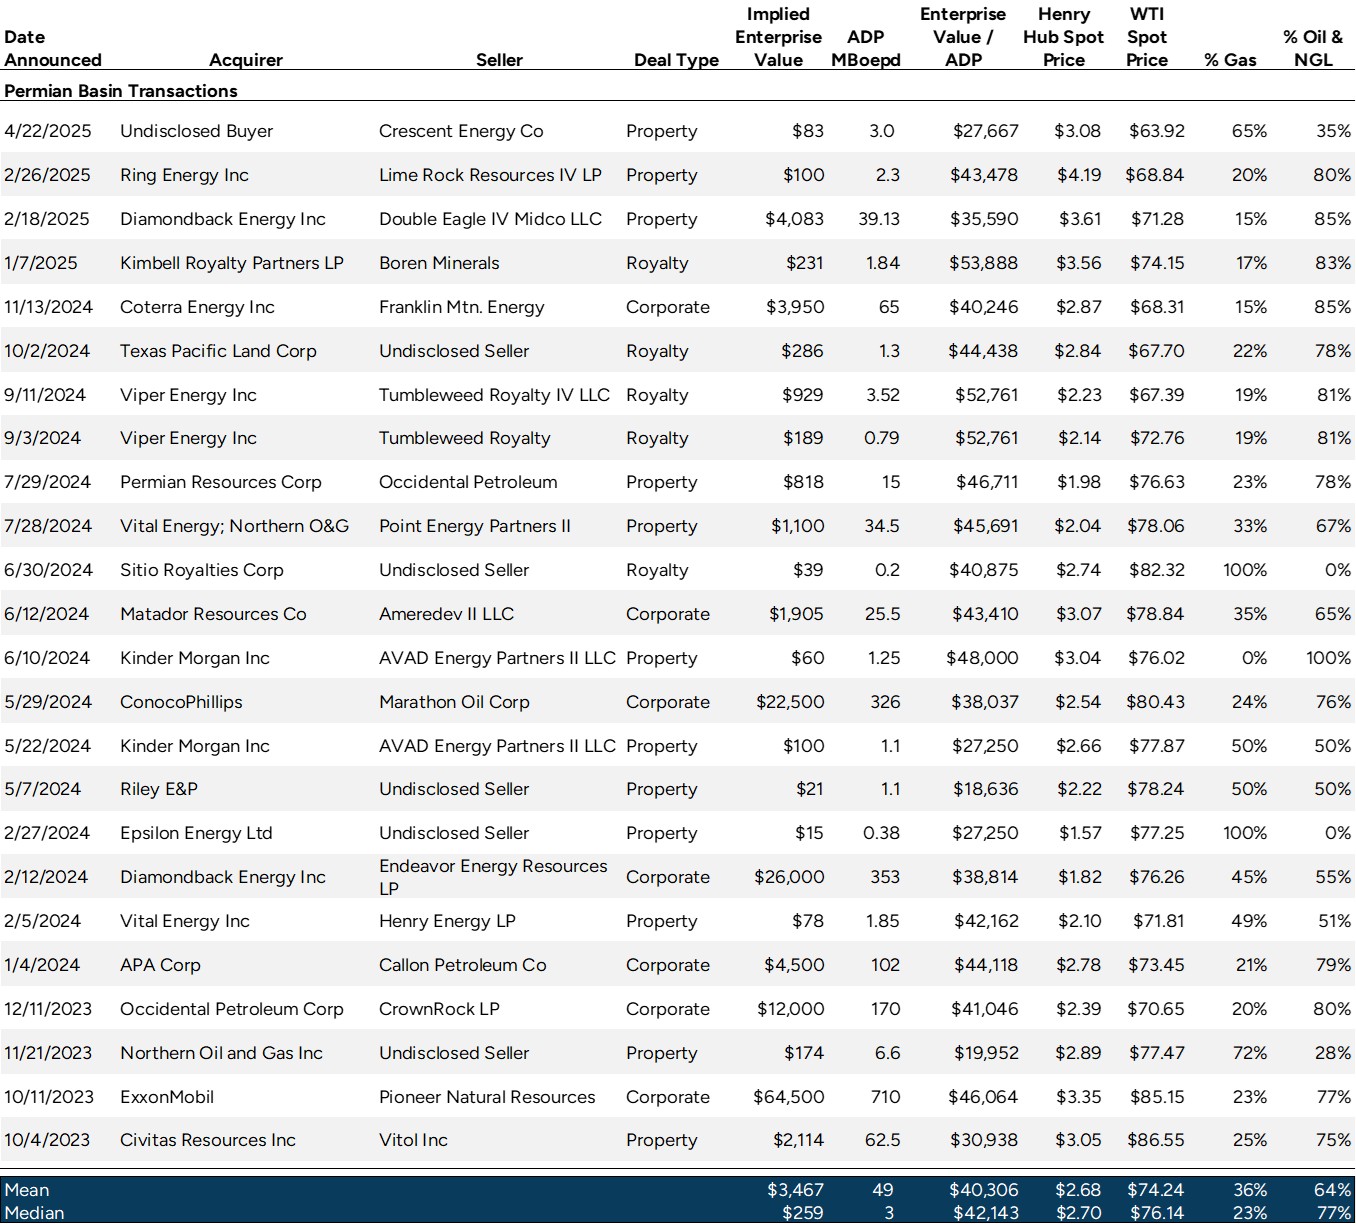Screen dimensions: 1356x1224
Task: Select 'Henry Energy LP' seller cell
Action: click(x=447, y=921)
